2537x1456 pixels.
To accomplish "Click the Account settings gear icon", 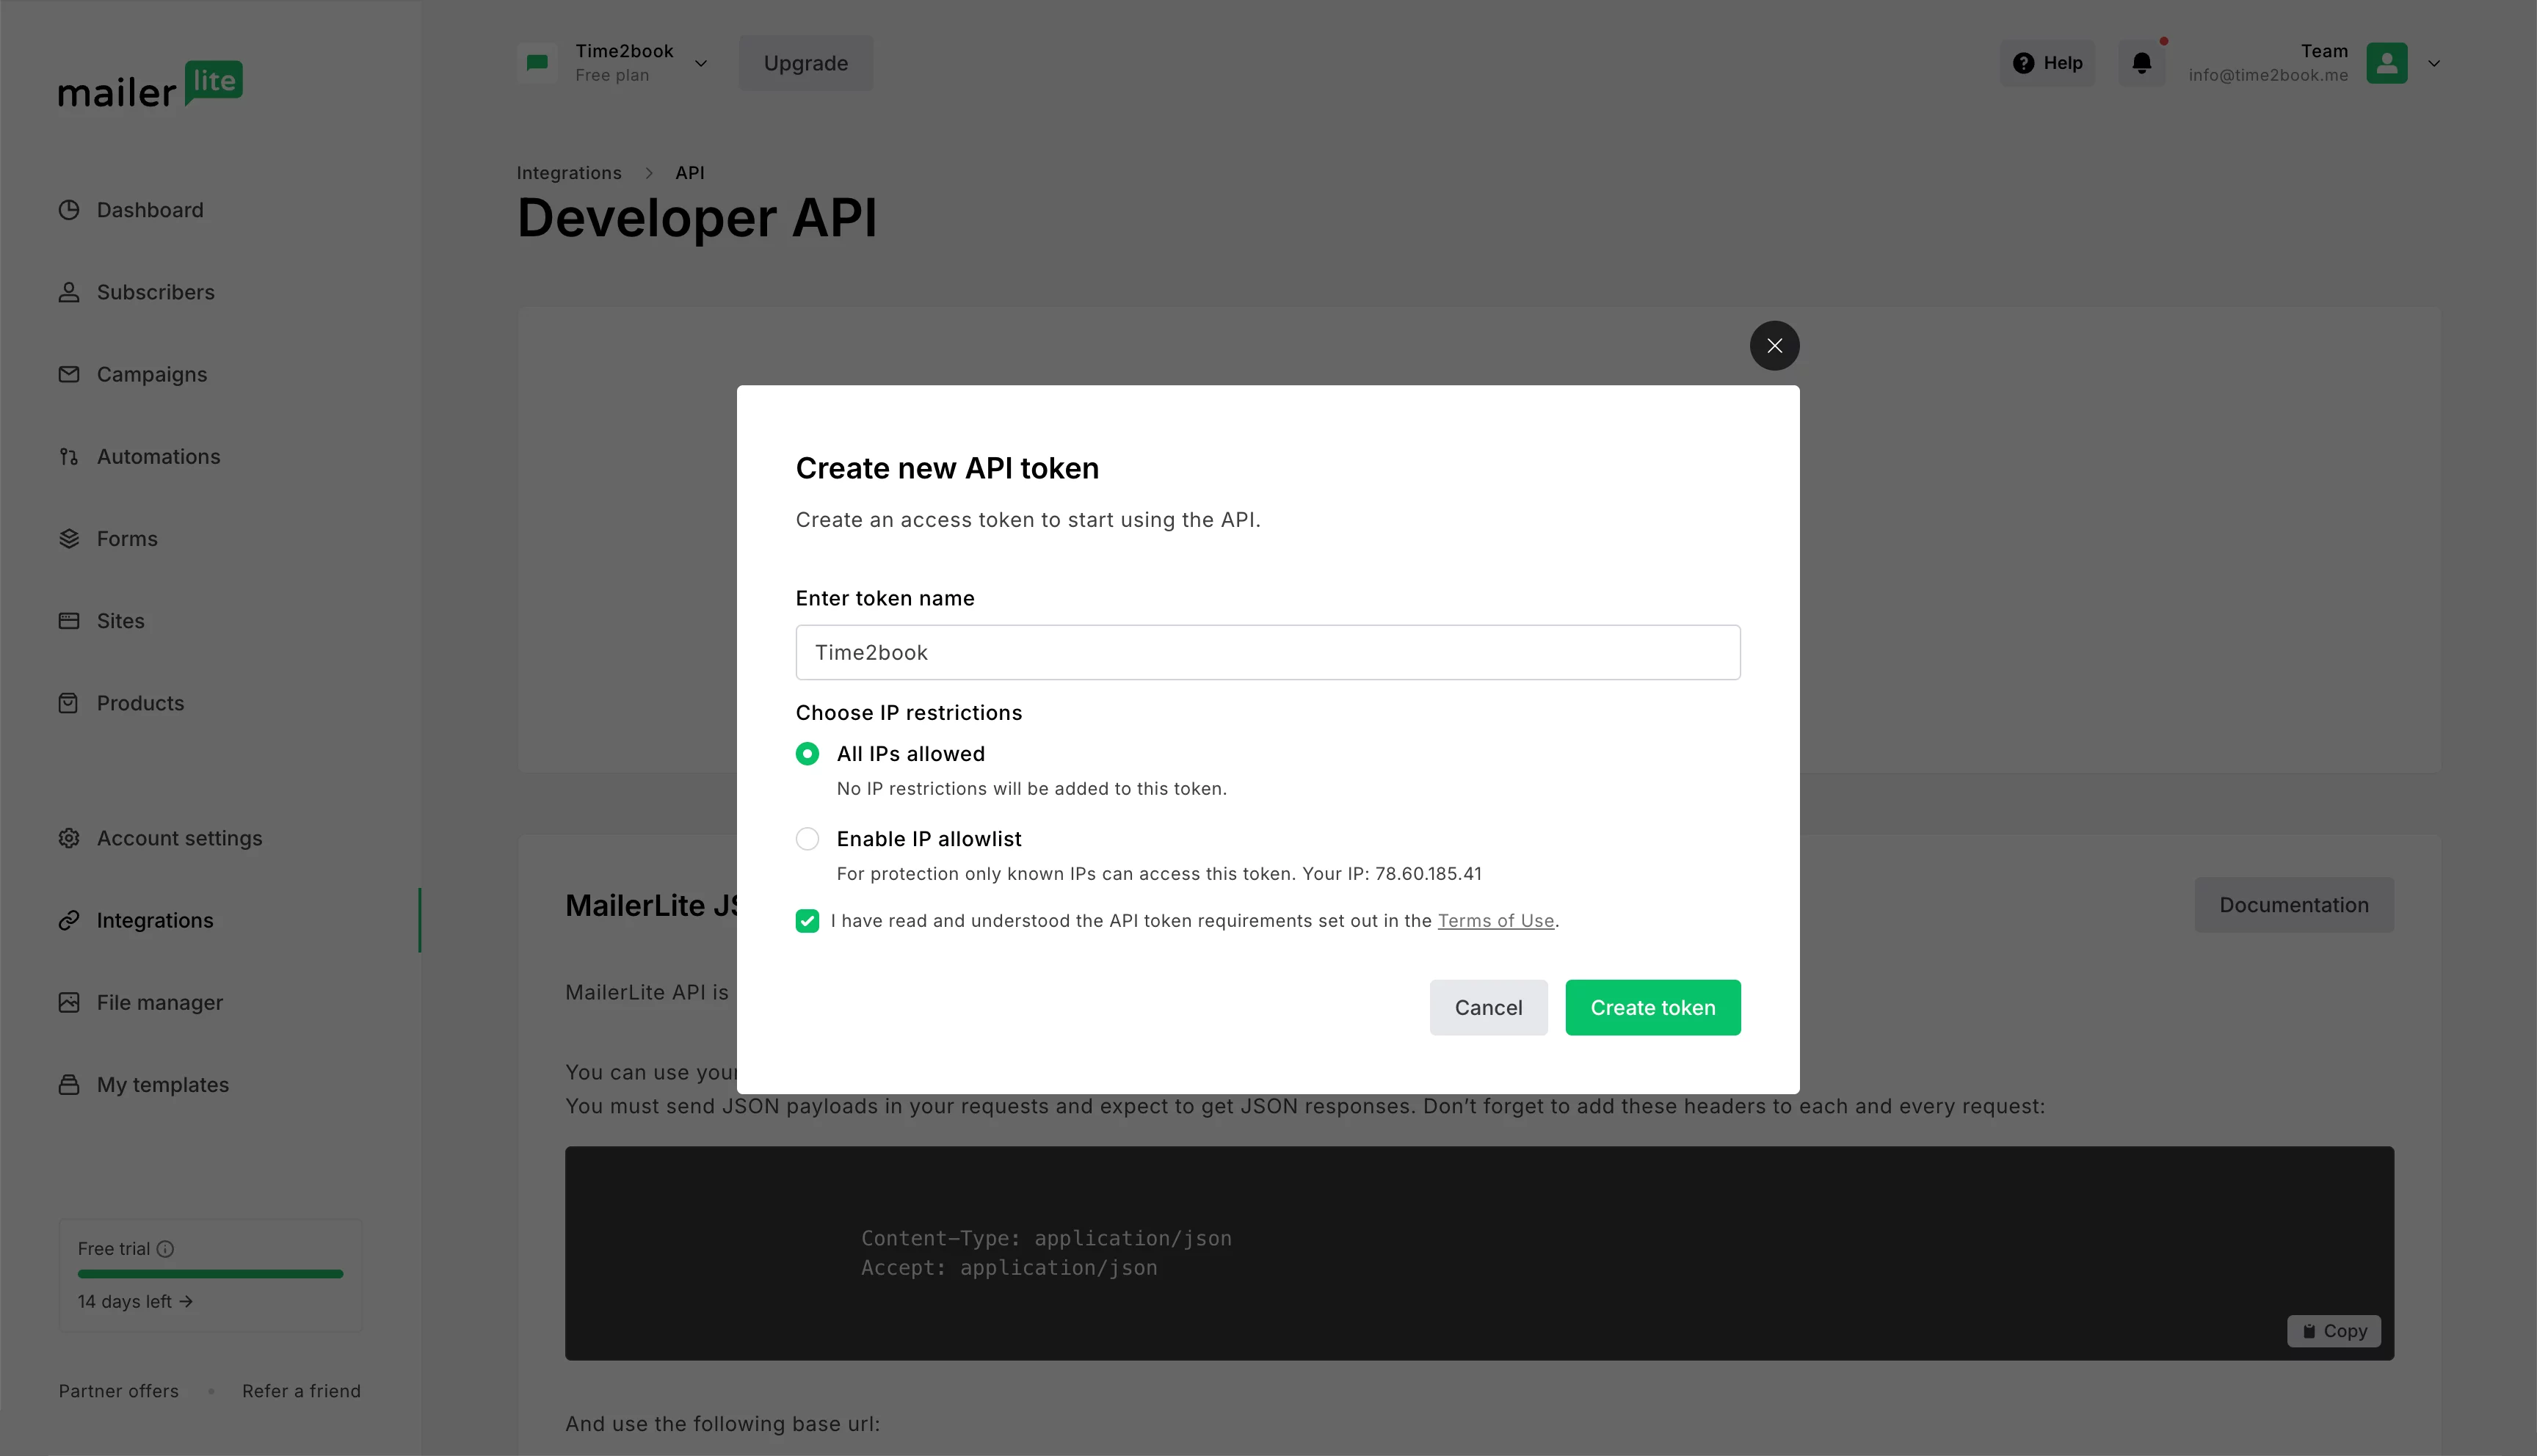I will 69,838.
